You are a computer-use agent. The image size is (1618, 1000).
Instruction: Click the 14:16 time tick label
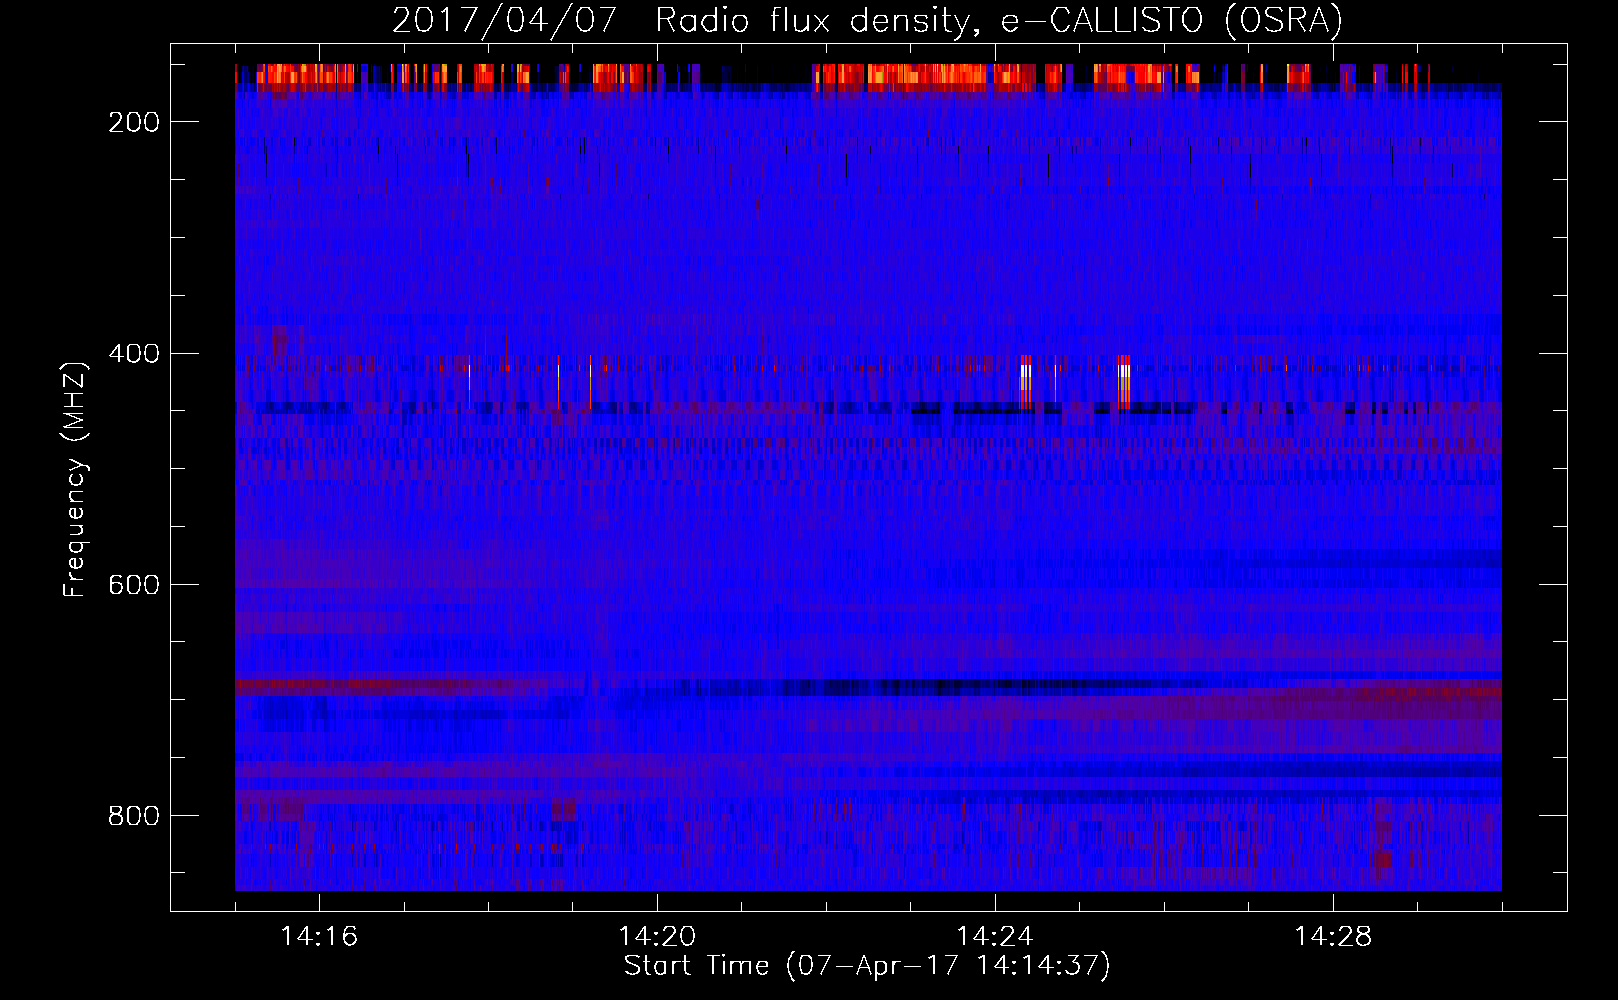point(319,936)
